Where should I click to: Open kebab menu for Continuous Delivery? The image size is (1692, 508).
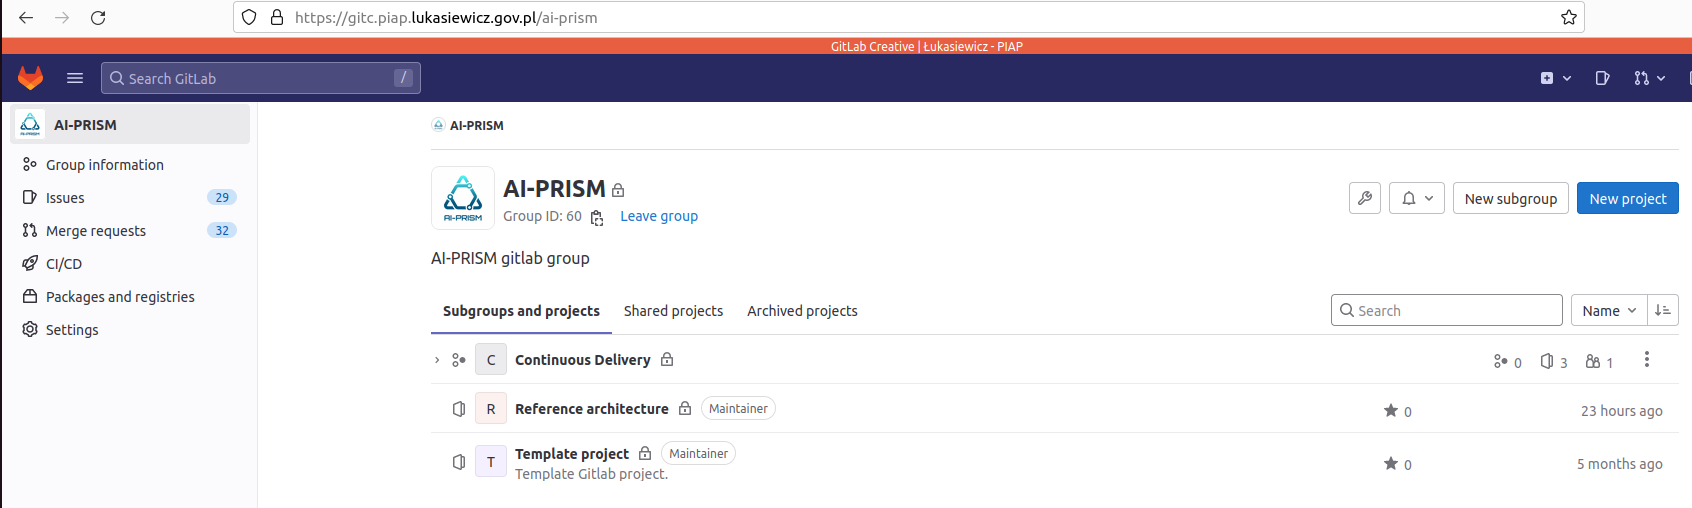click(1646, 360)
